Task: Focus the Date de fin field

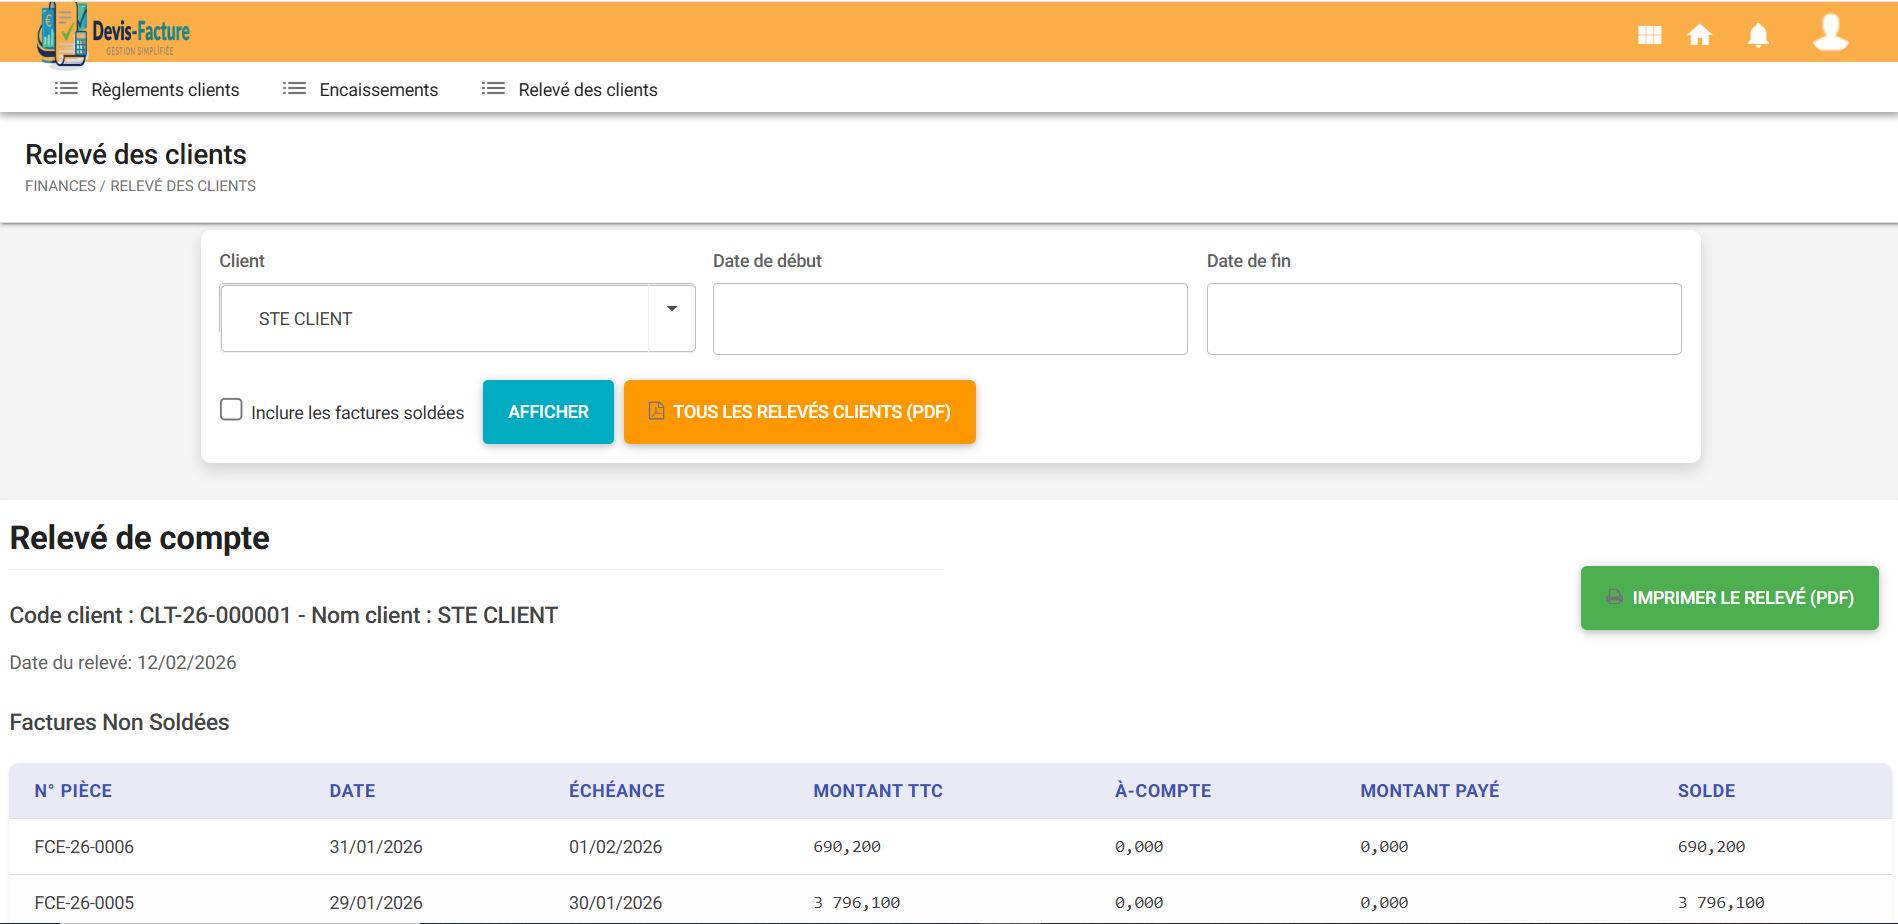Action: (1443, 319)
